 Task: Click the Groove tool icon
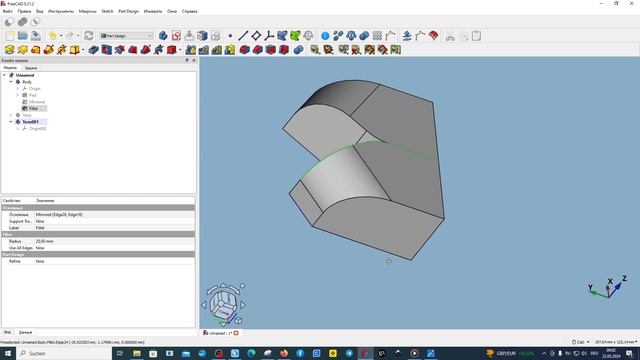pos(120,50)
